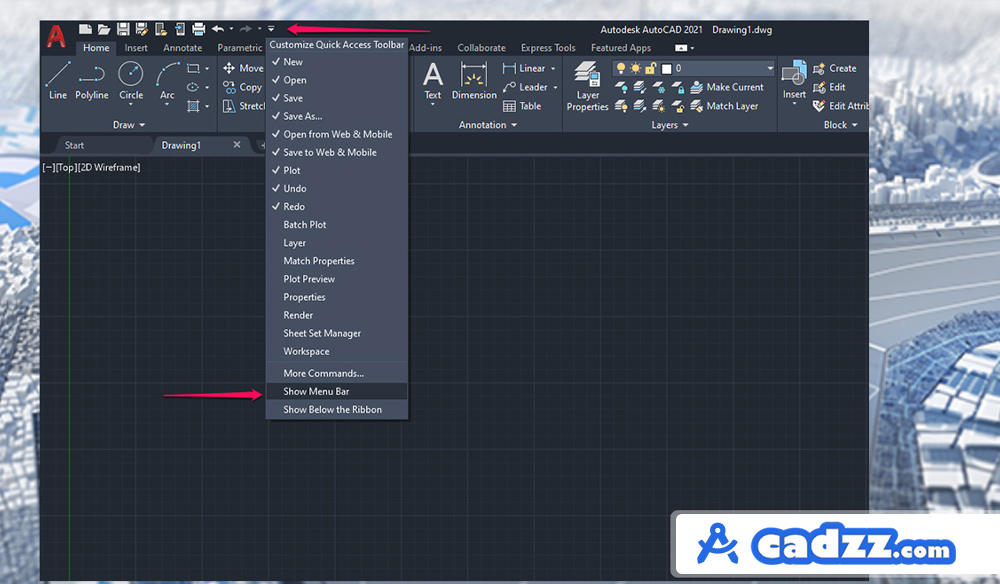This screenshot has width=1000, height=584.
Task: Uncheck Plot in the customize menu
Action: click(x=337, y=170)
